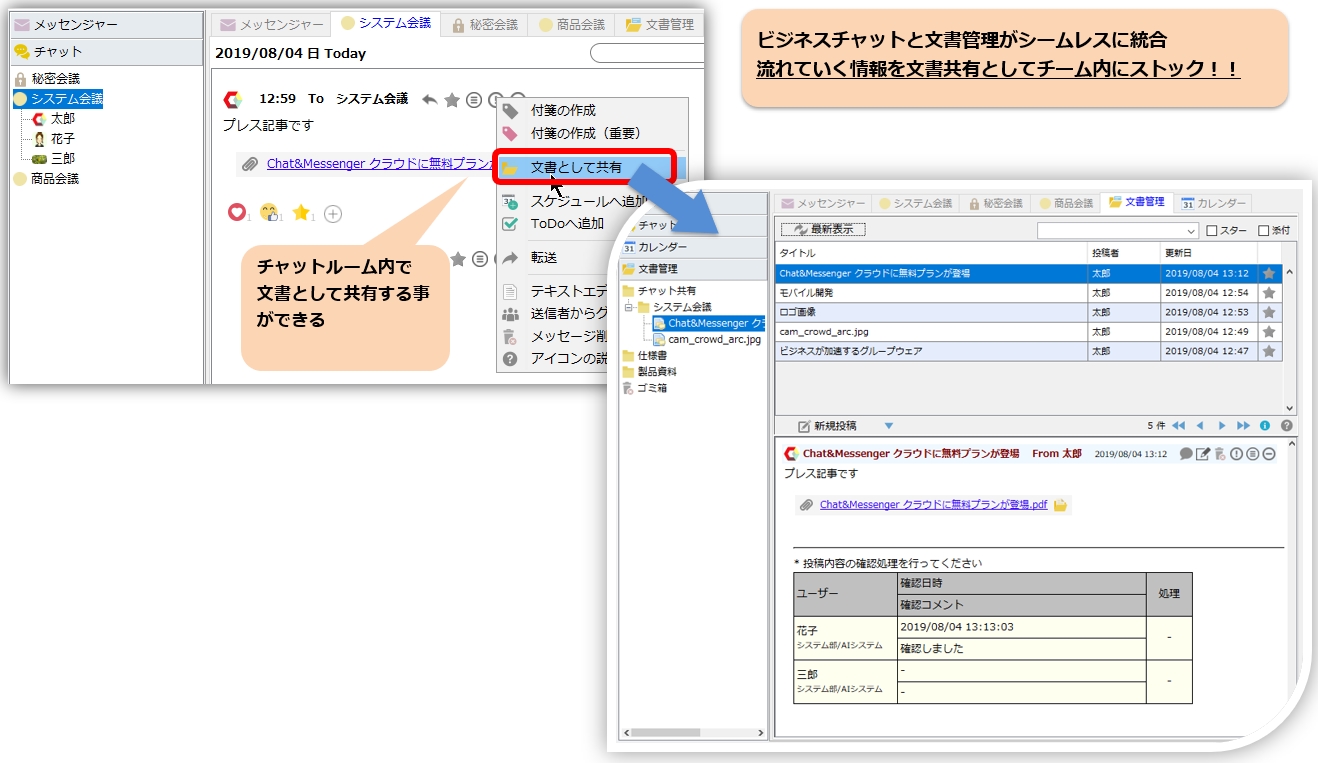1318x763 pixels.
Task: Star the ロゴ画像 document row
Action: coord(1269,312)
